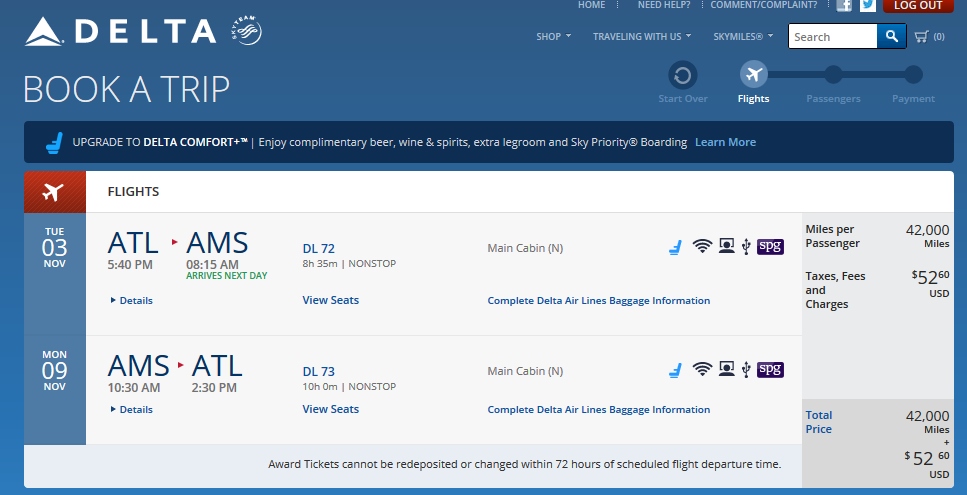Click the USB power icon on DL 73 row

746,370
